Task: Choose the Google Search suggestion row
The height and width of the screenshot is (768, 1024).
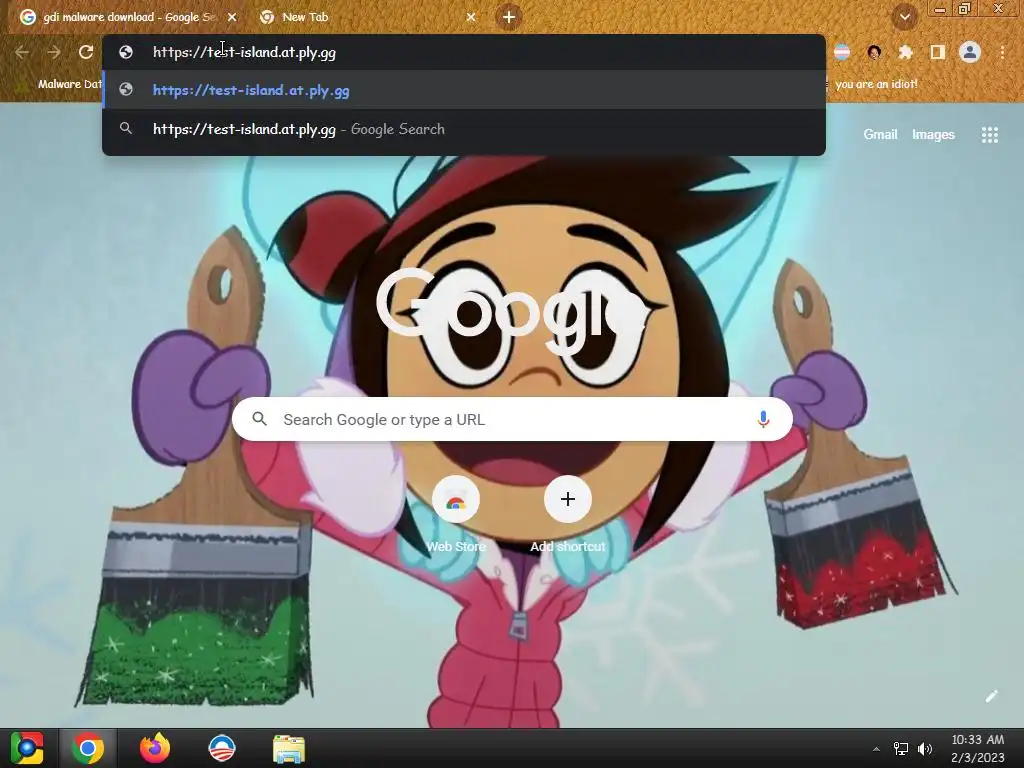Action: [x=464, y=129]
